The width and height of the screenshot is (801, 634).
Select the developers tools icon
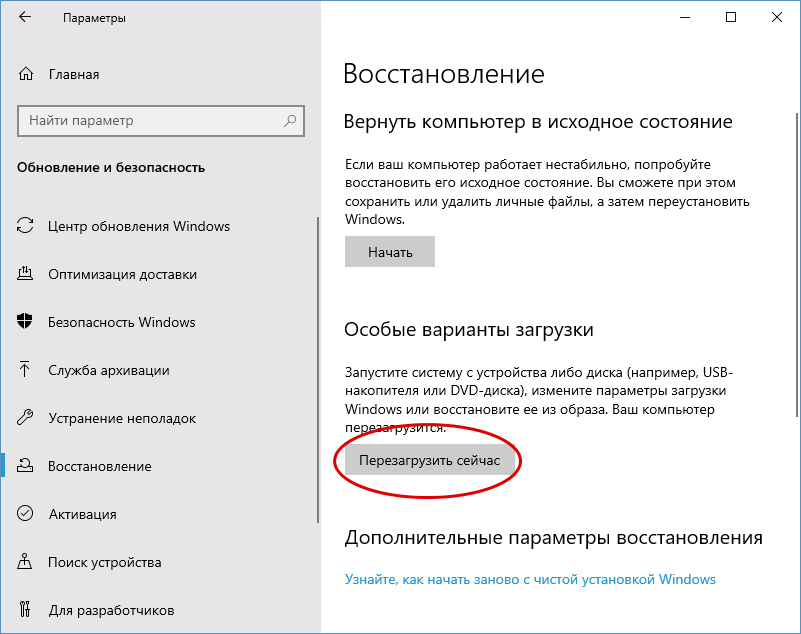tap(25, 609)
